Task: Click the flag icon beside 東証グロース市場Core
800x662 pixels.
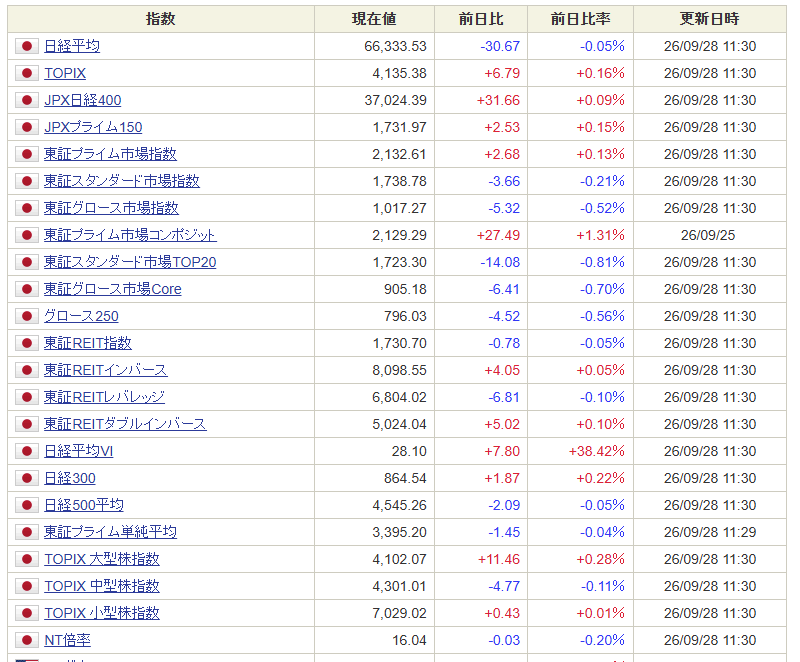Action: pos(27,290)
